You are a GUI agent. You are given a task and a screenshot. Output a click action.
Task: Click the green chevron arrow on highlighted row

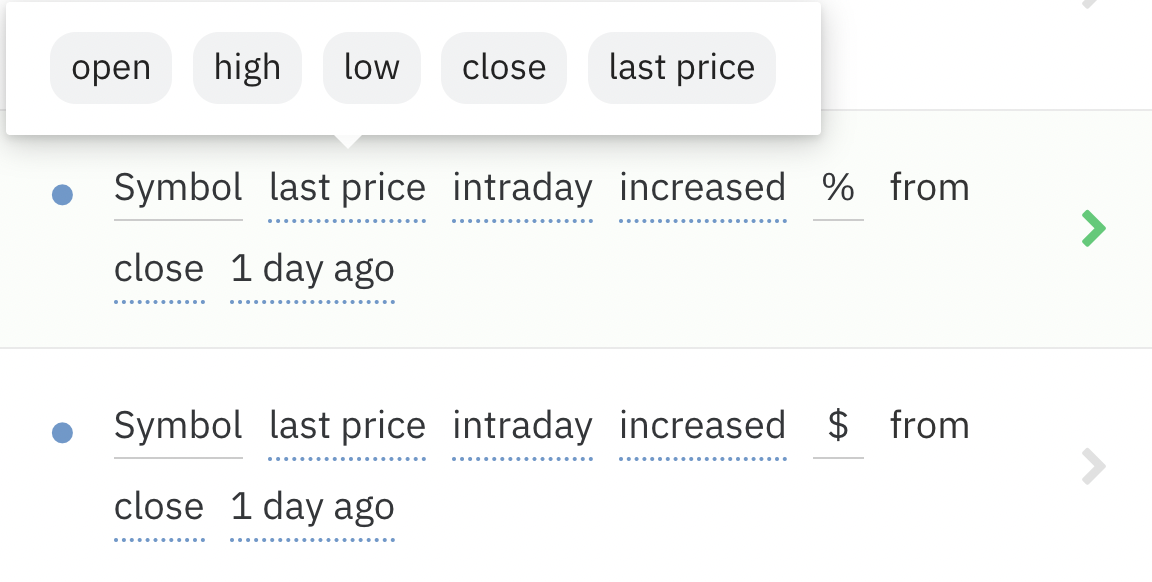point(1094,229)
